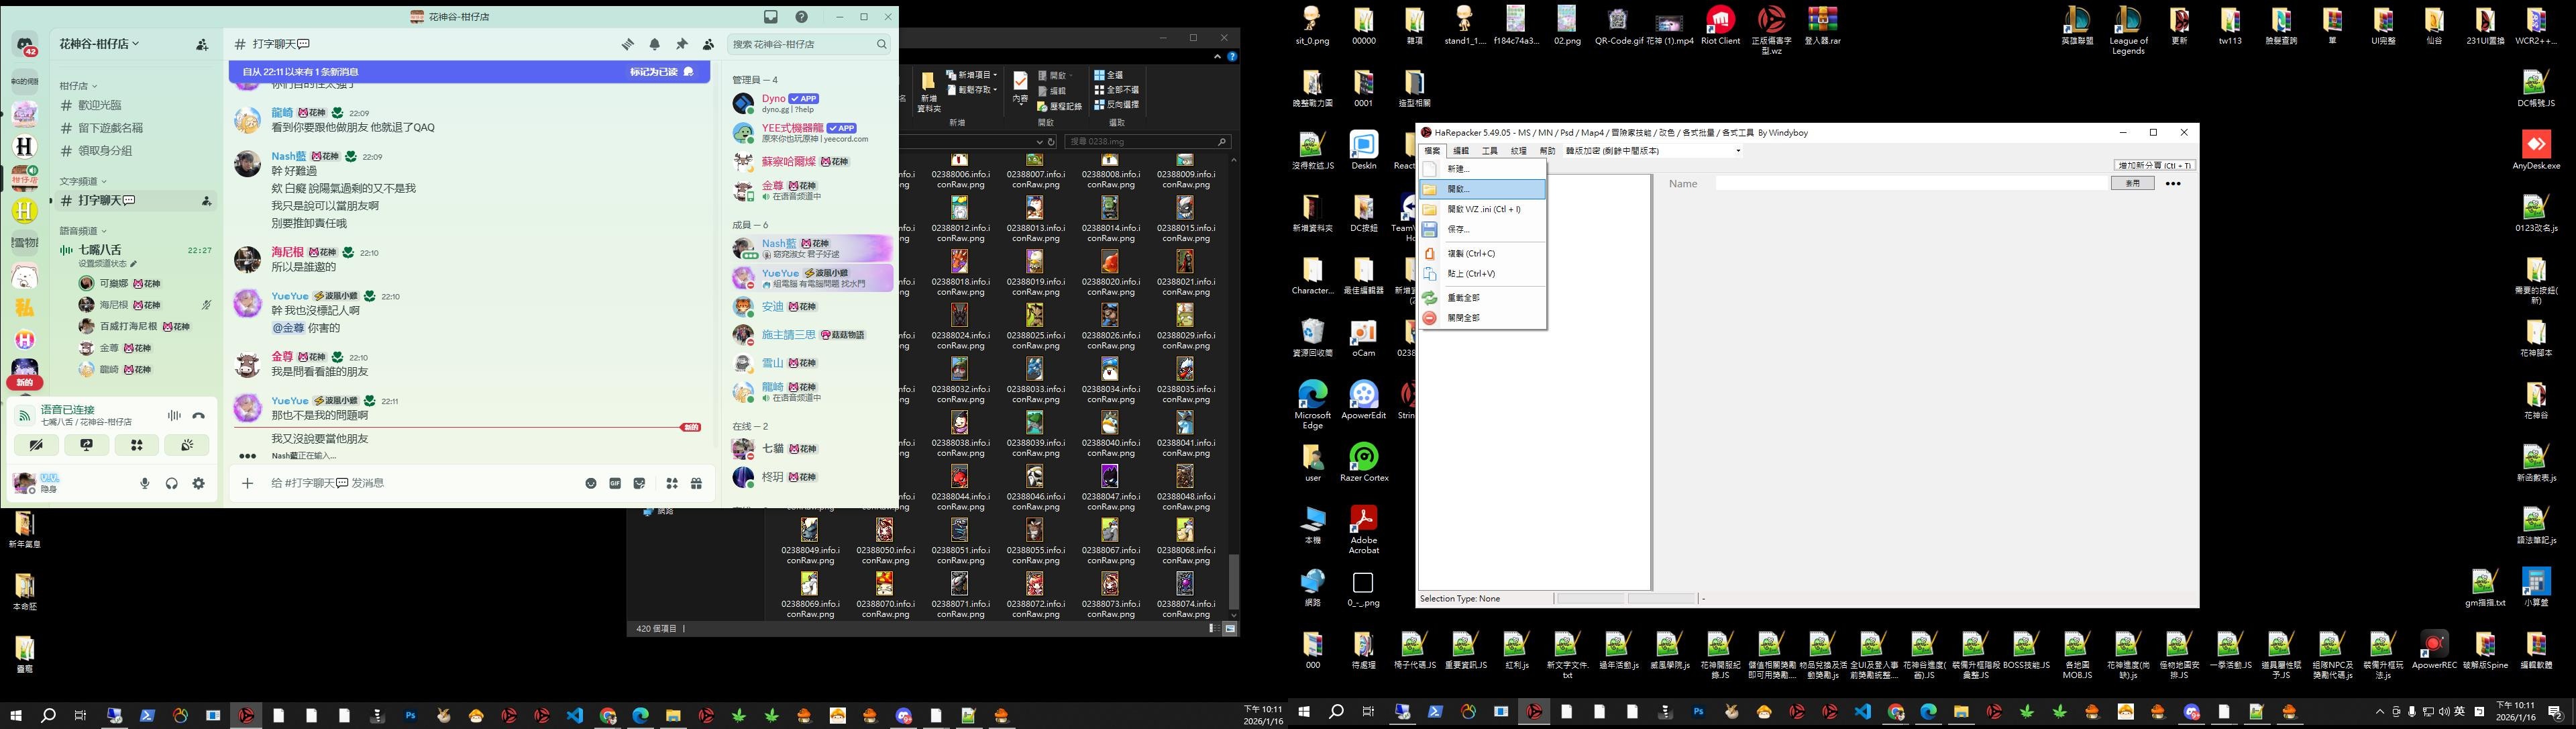This screenshot has width=2576, height=729.
Task: Open the 花神谷-柑仔店 server name dropdown
Action: click(x=99, y=44)
